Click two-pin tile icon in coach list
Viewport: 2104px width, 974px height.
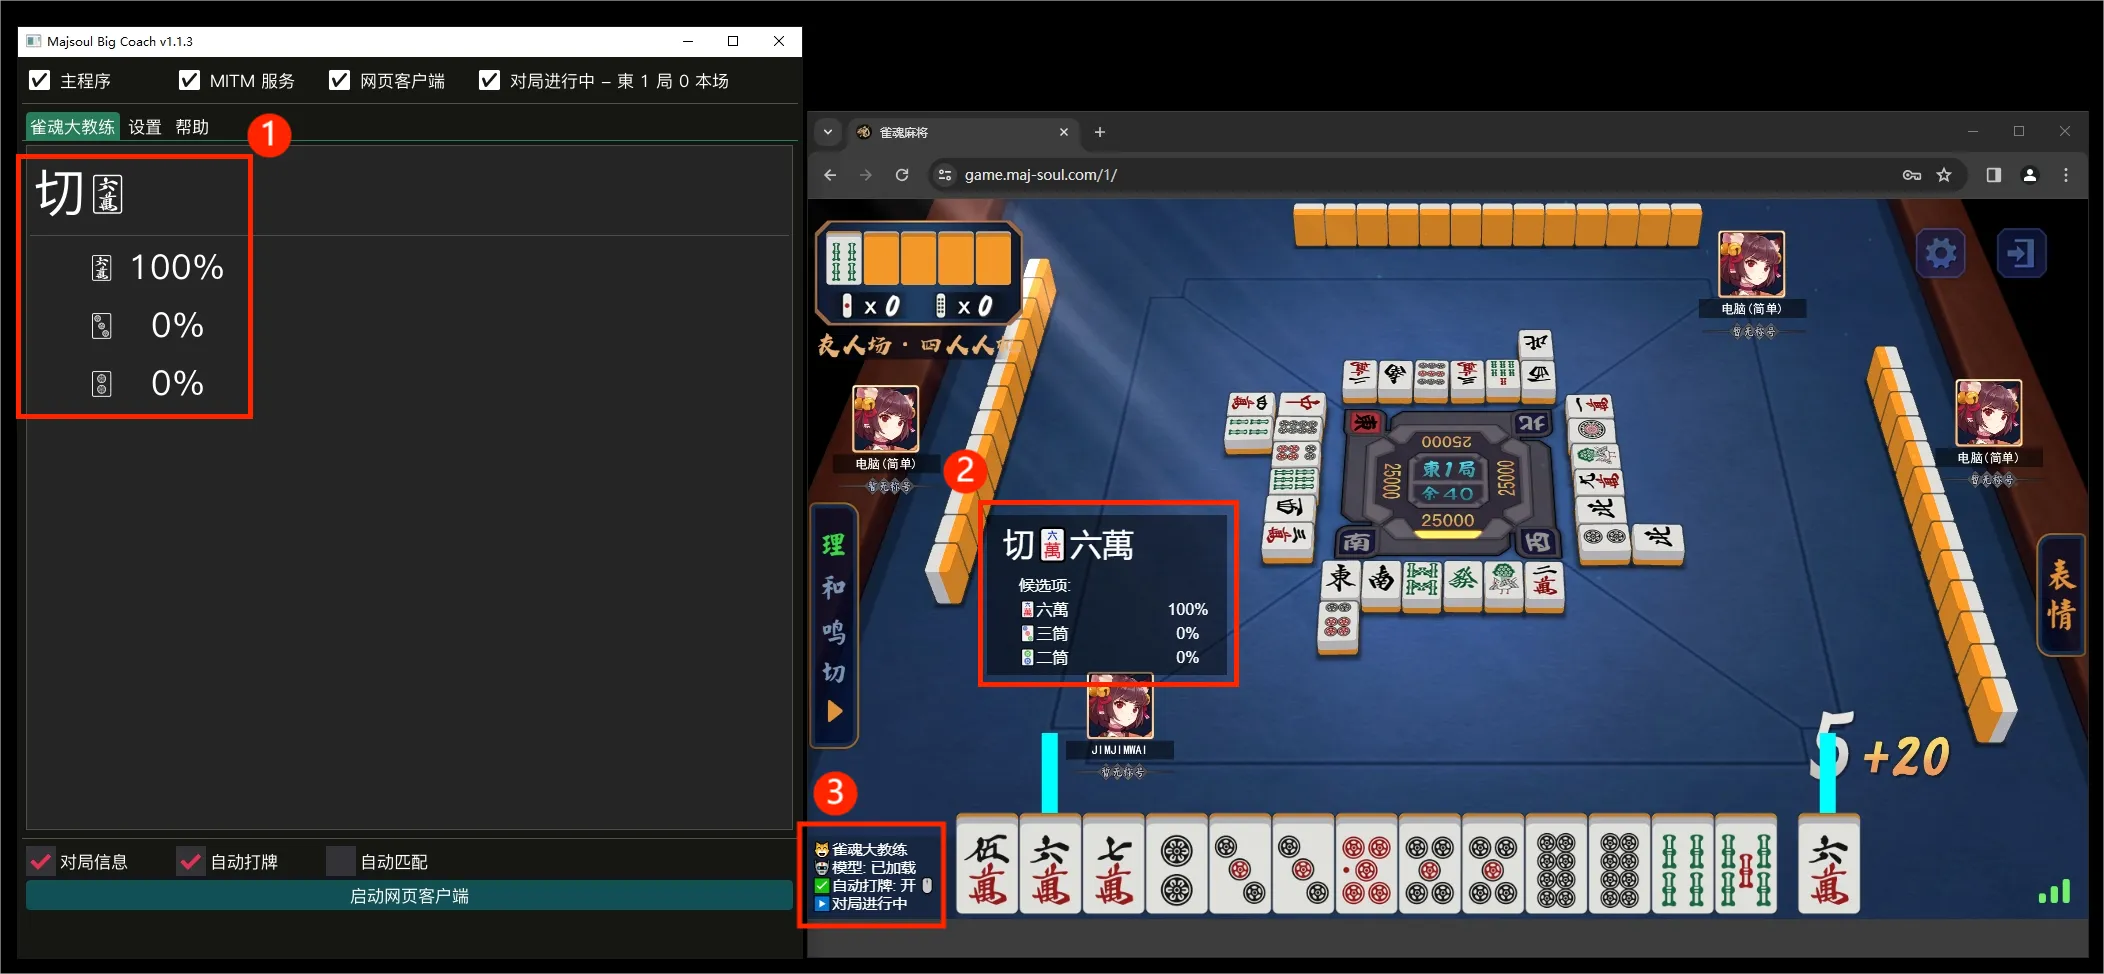coord(102,384)
